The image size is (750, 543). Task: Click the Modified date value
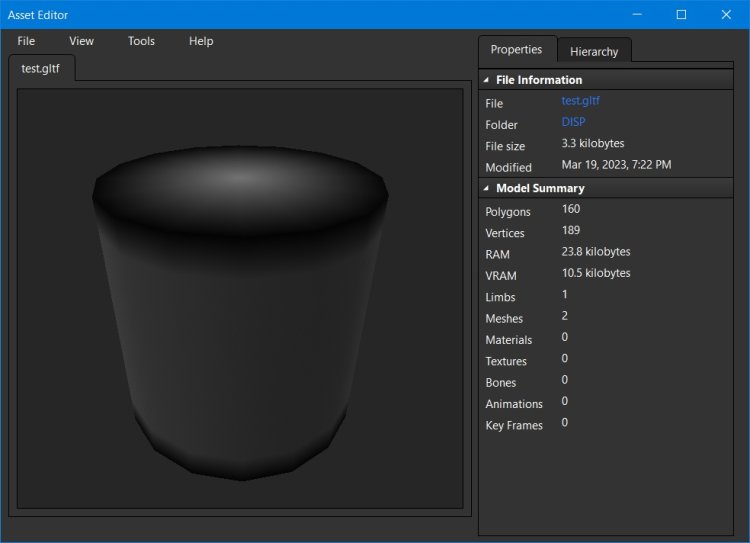[x=616, y=165]
